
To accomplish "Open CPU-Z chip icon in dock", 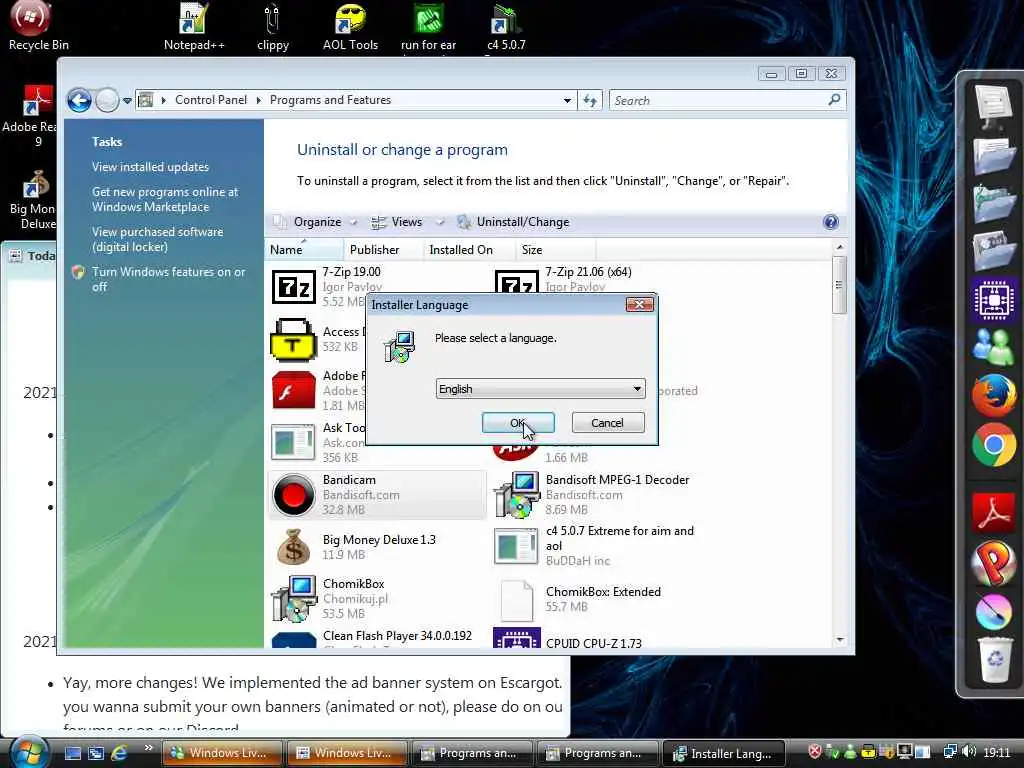I will click(x=993, y=299).
